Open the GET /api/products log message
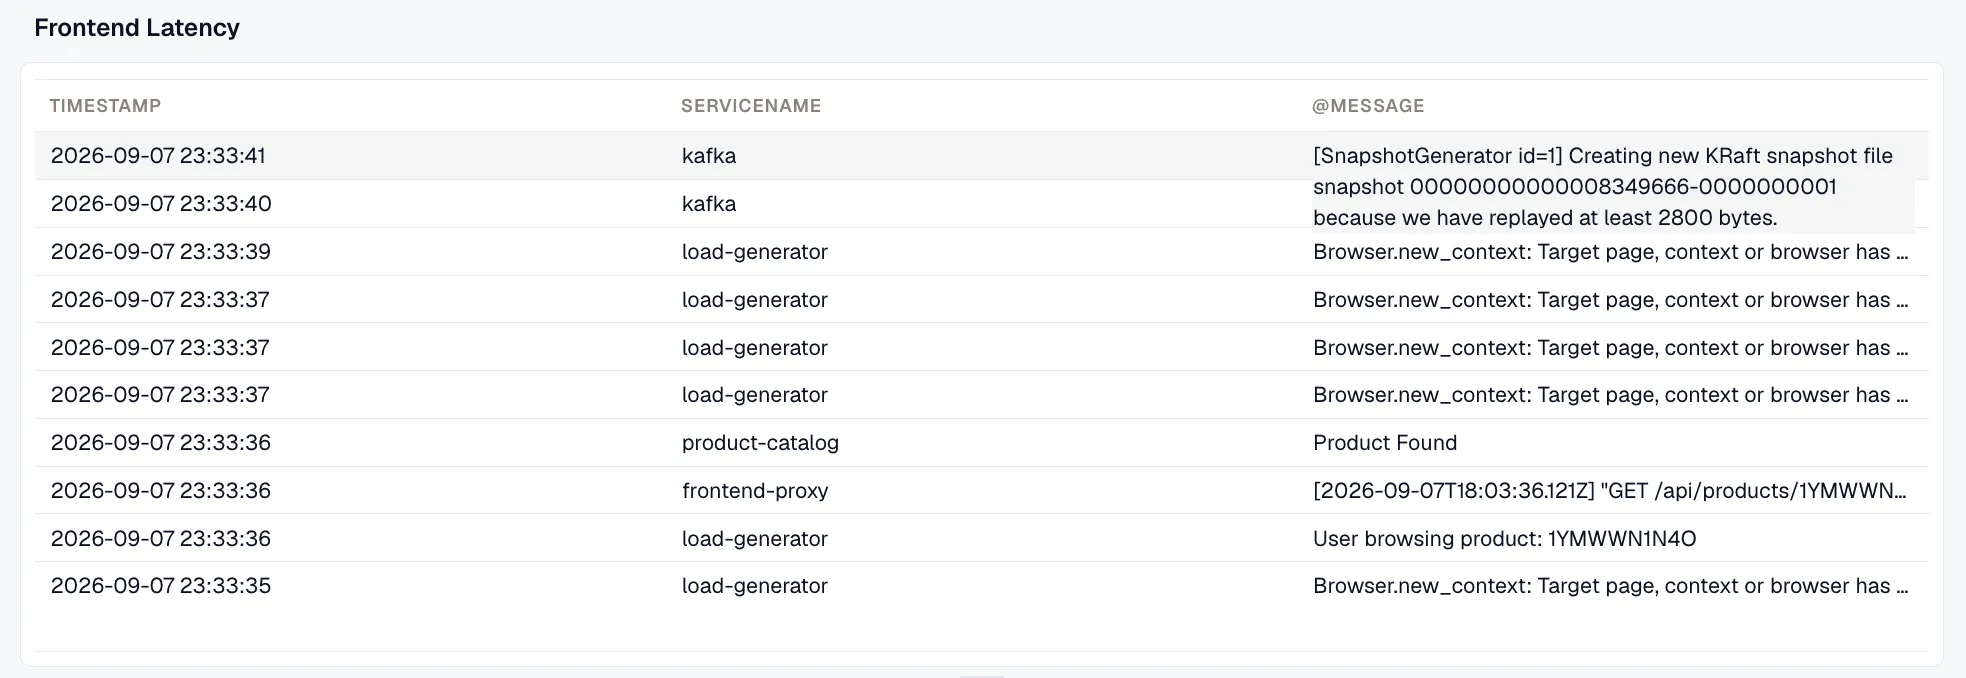 (1610, 491)
